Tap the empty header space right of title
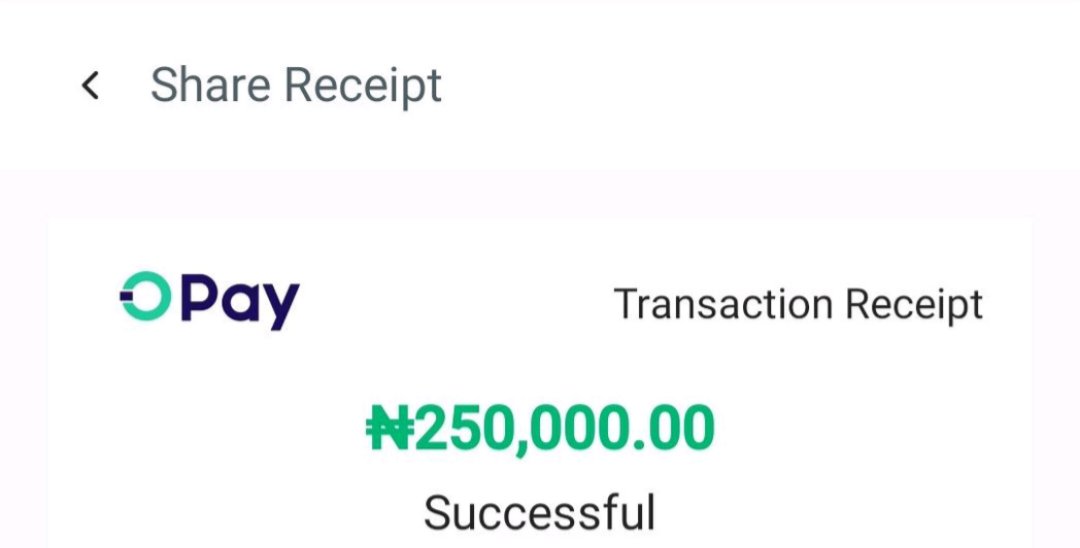The width and height of the screenshot is (1080, 548). tap(758, 85)
